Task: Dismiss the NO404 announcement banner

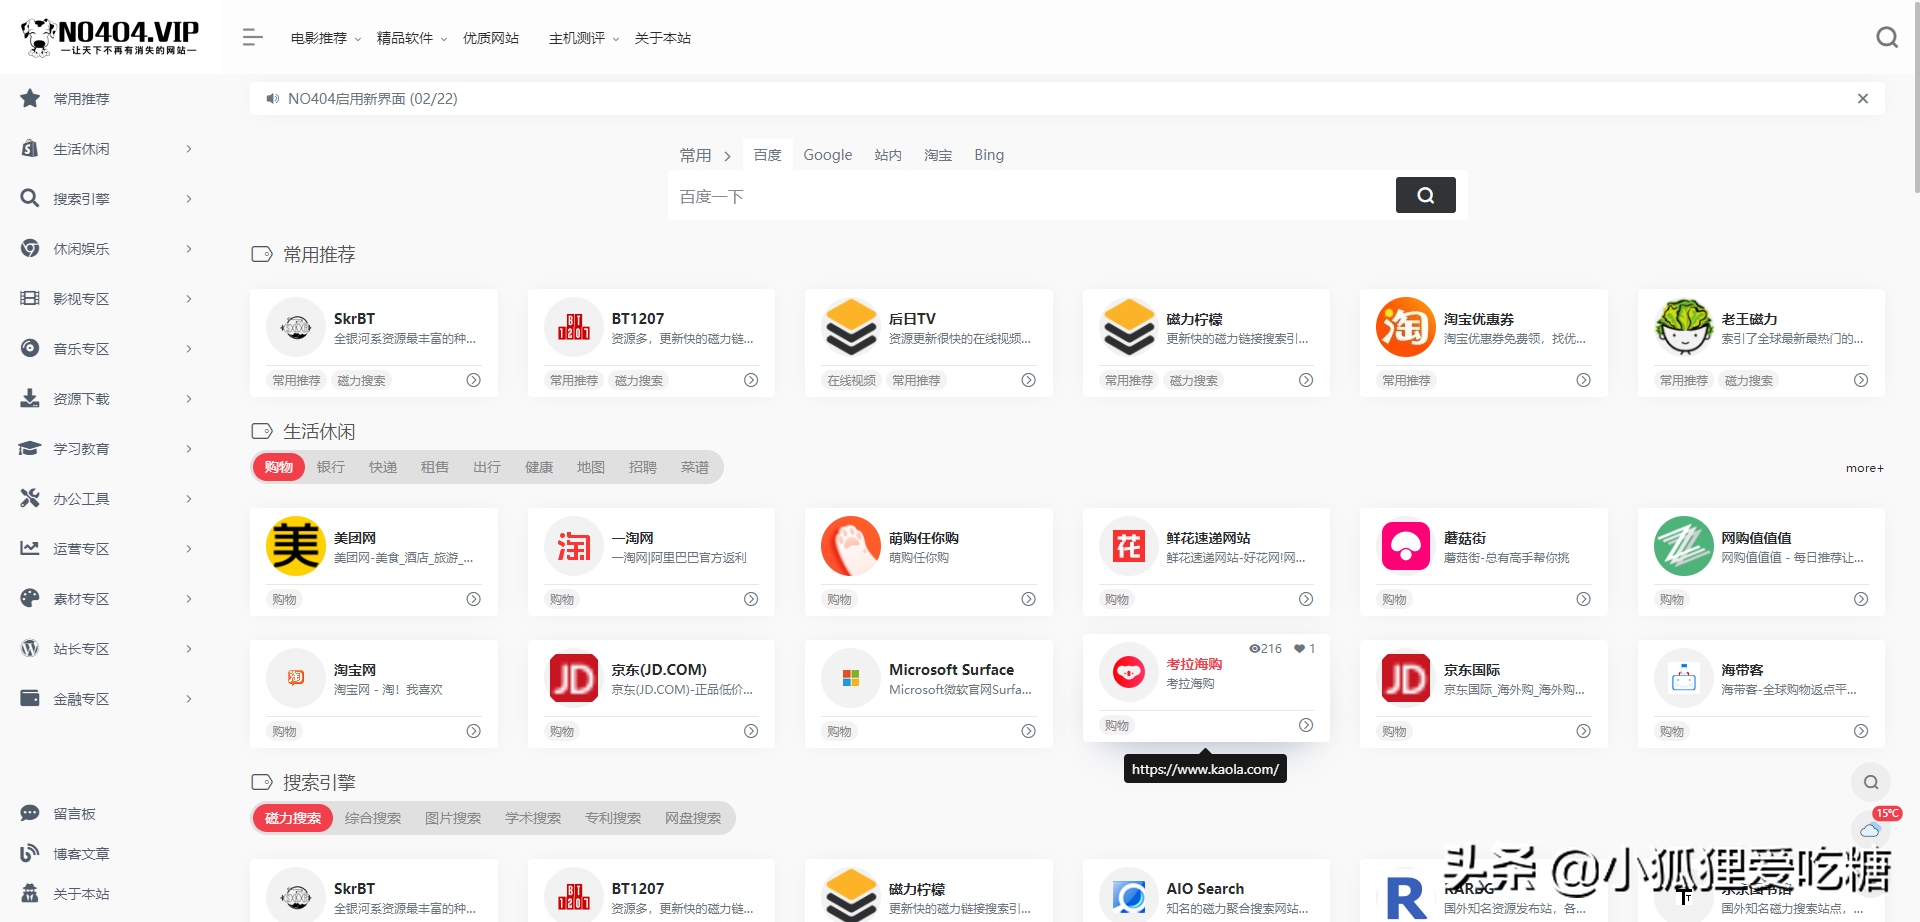Action: 1862,99
